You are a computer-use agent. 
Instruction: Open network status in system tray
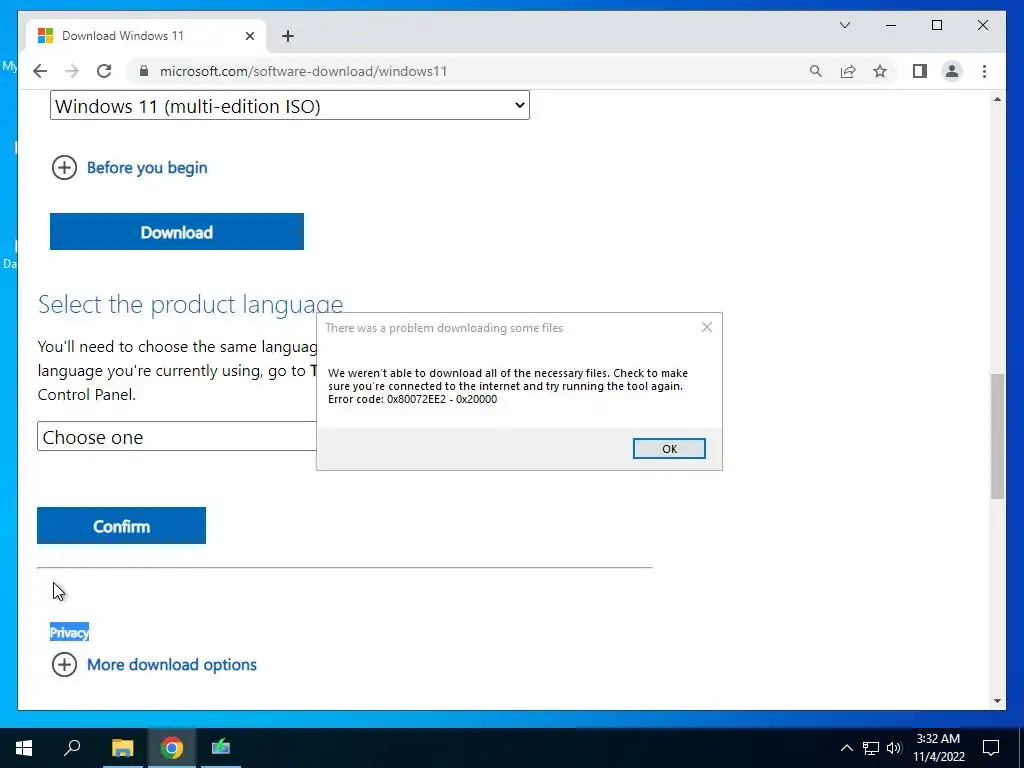871,748
